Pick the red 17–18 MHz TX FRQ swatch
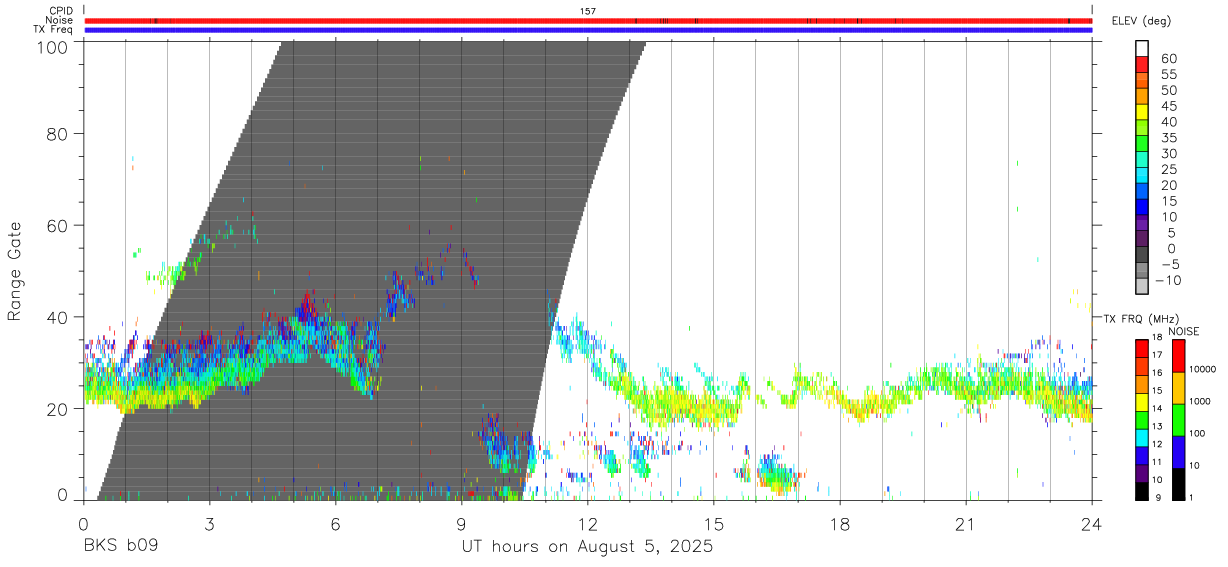 click(x=1142, y=348)
